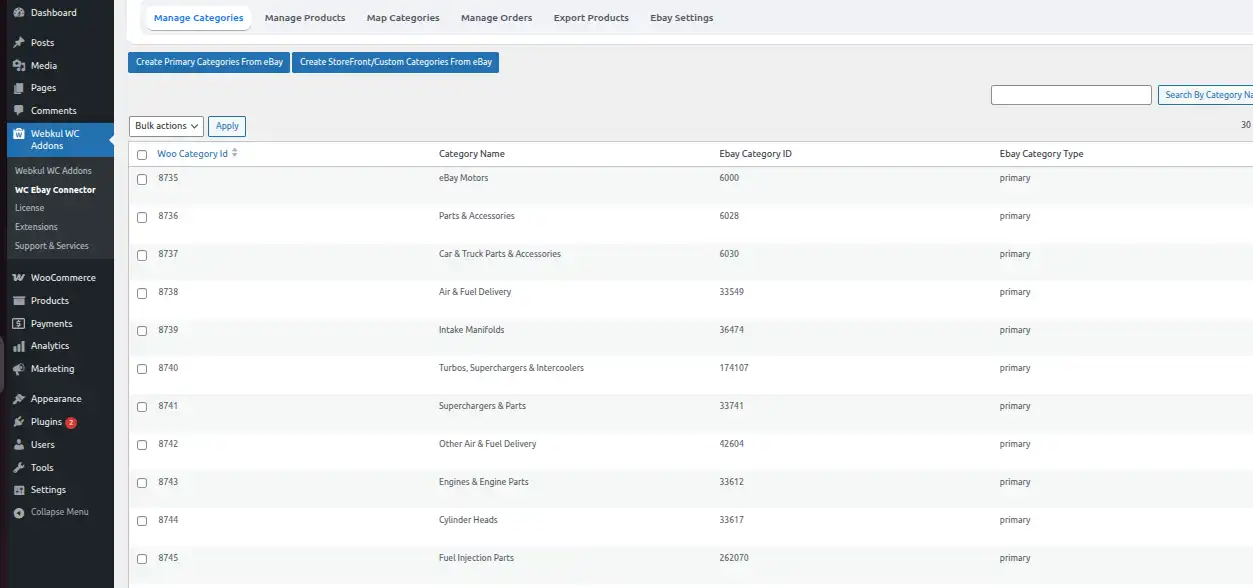The image size is (1253, 588).
Task: Click the Marketing megaphone icon
Action: tap(19, 369)
